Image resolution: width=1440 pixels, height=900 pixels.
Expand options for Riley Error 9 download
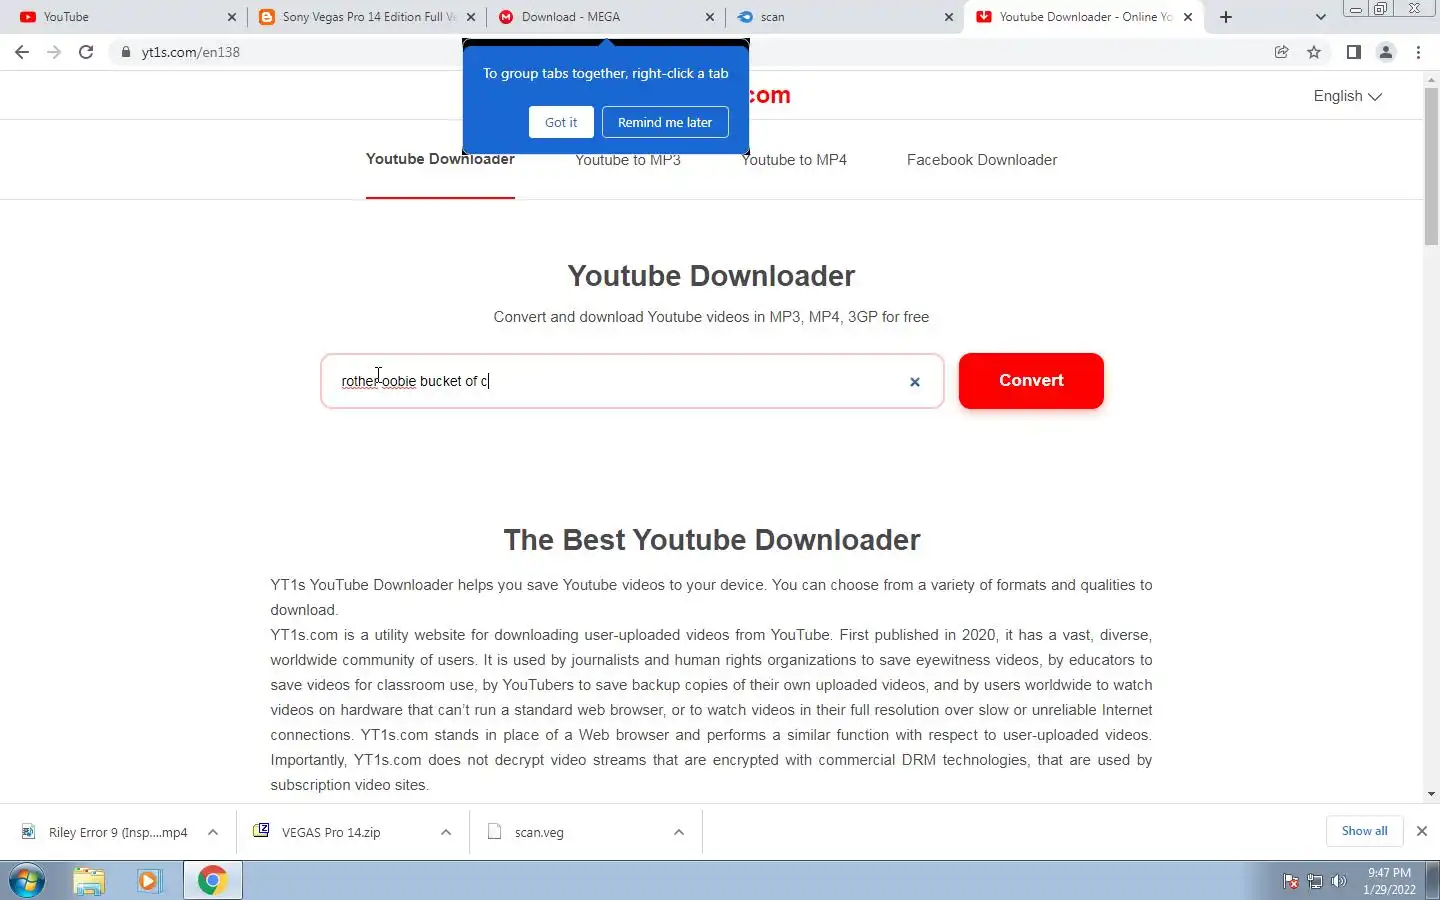tap(213, 832)
